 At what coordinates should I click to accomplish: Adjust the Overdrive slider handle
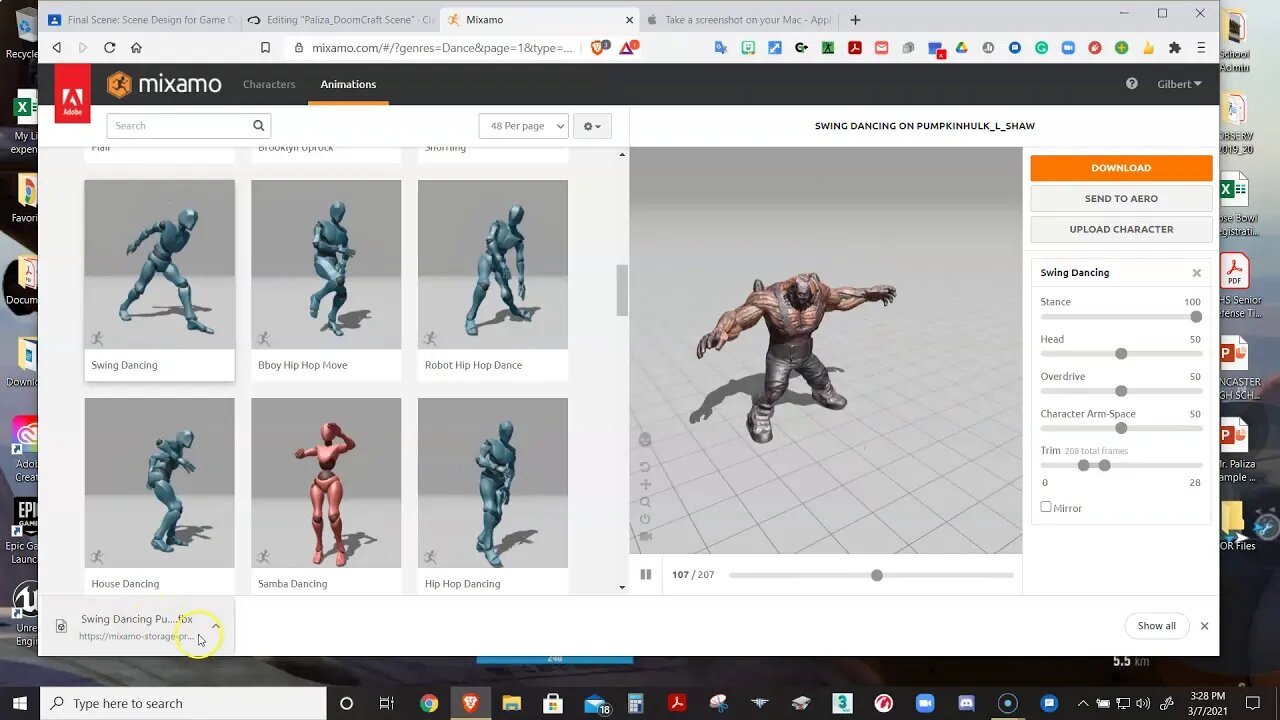coord(1121,391)
